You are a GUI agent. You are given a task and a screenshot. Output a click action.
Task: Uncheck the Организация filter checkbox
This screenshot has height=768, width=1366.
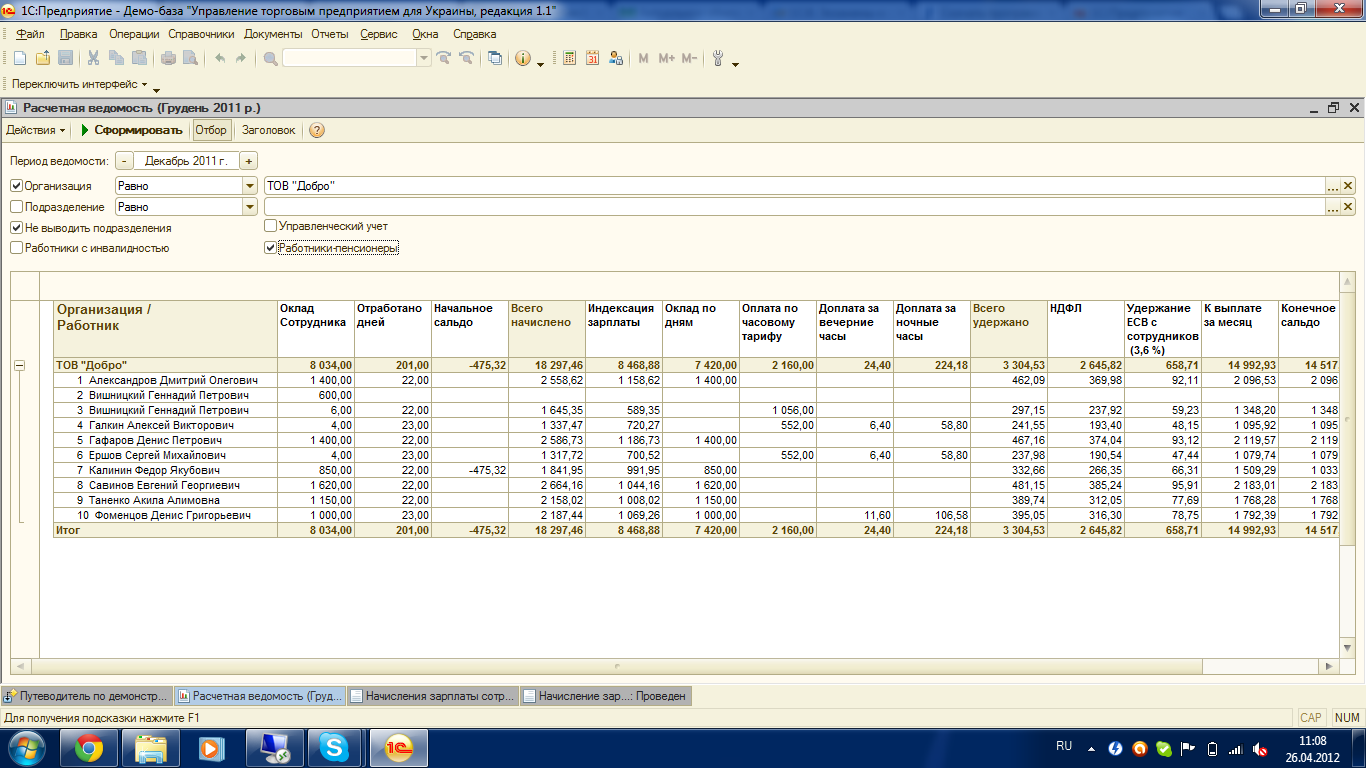(17, 185)
